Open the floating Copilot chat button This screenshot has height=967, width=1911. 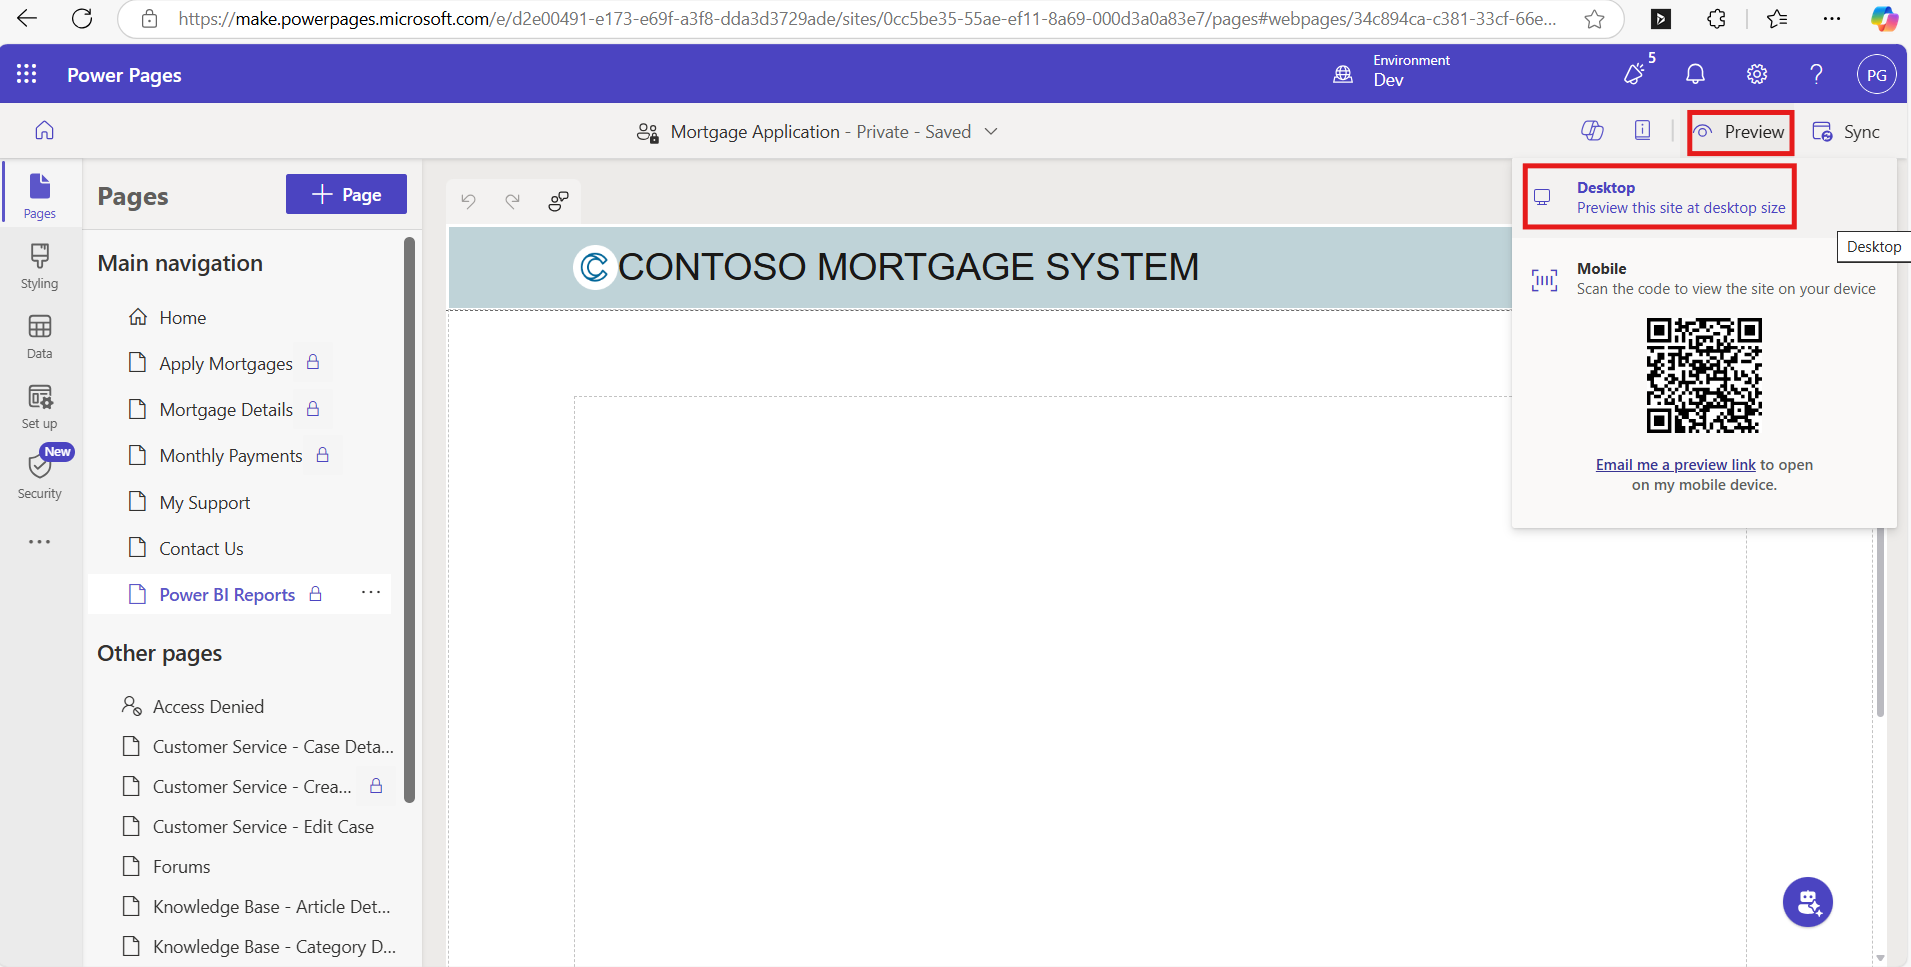1807,902
